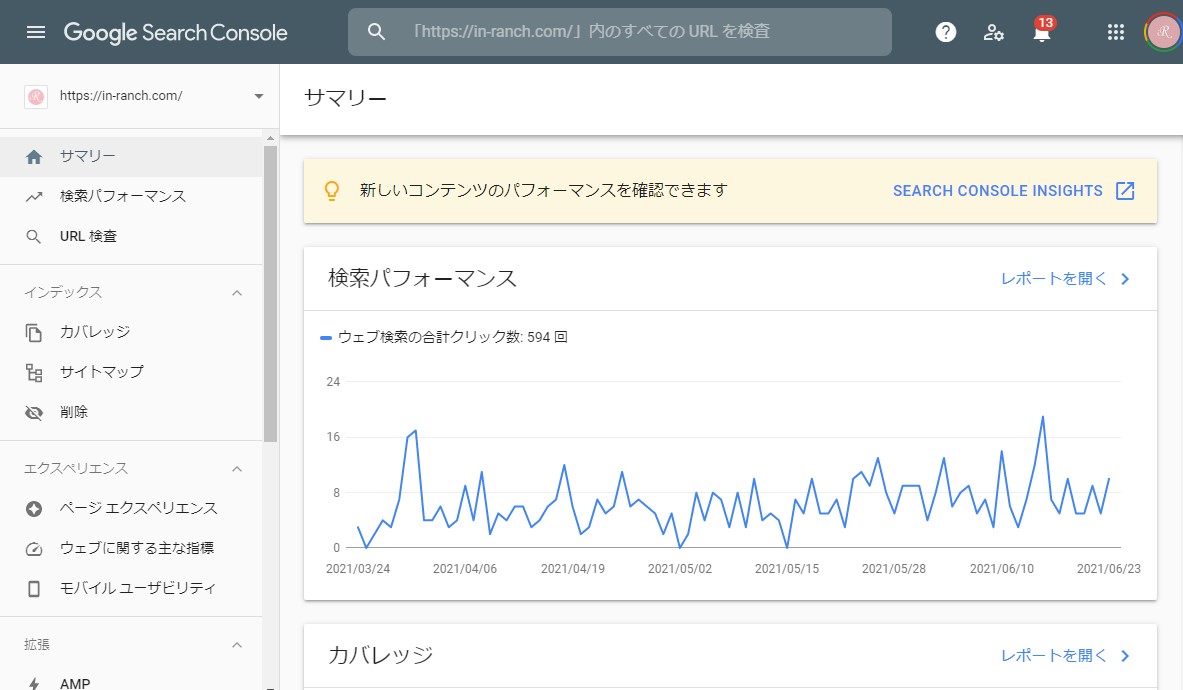Viewport: 1183px width, 690px height.
Task: Click the chevron arrow in 検索パフォーマンス card header
Action: (x=1125, y=279)
